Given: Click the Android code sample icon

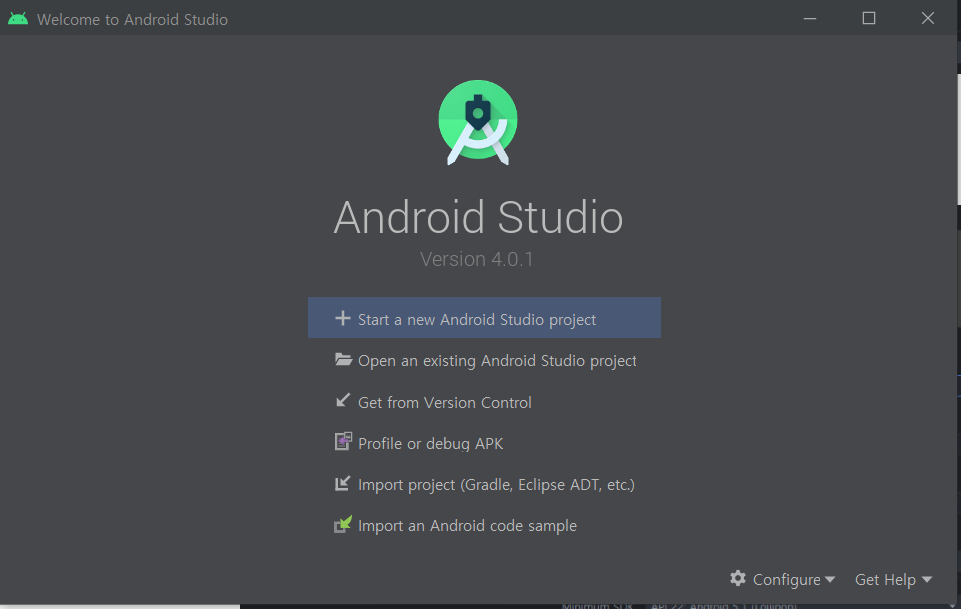Looking at the screenshot, I should point(343,524).
